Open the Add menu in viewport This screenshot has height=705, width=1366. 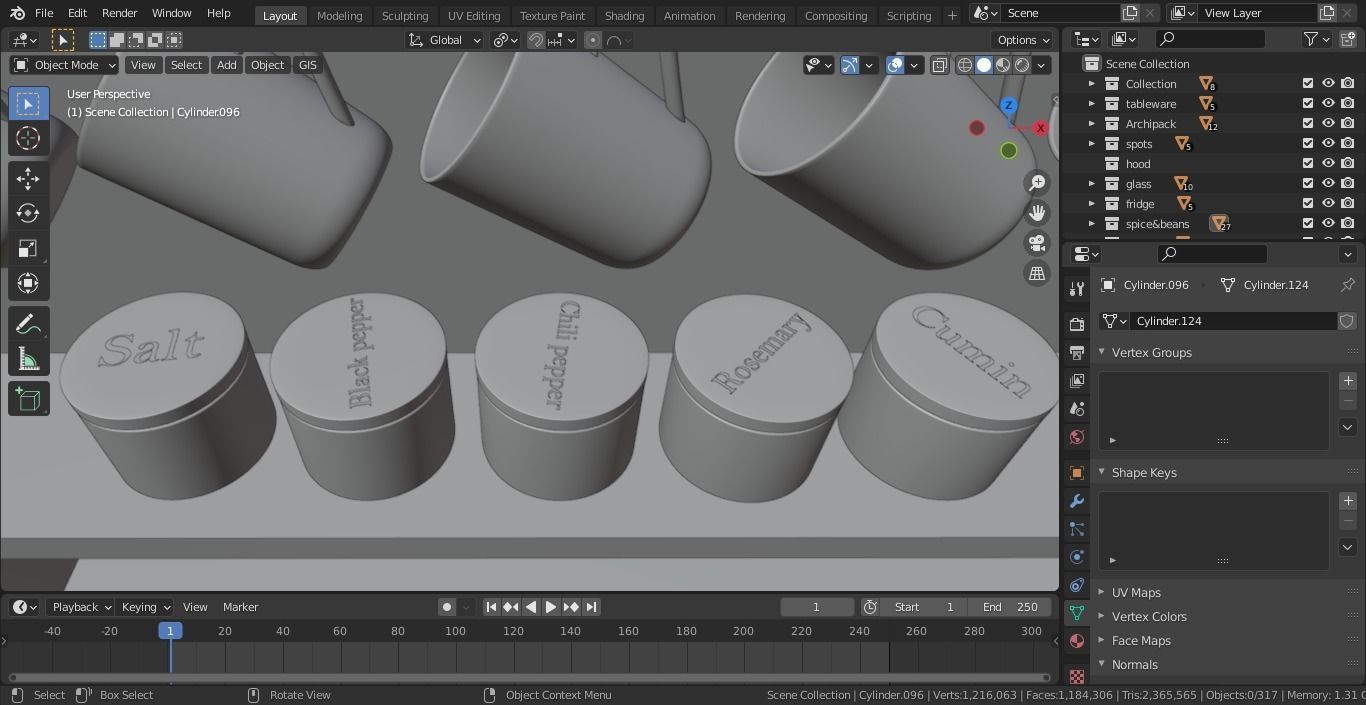point(227,65)
